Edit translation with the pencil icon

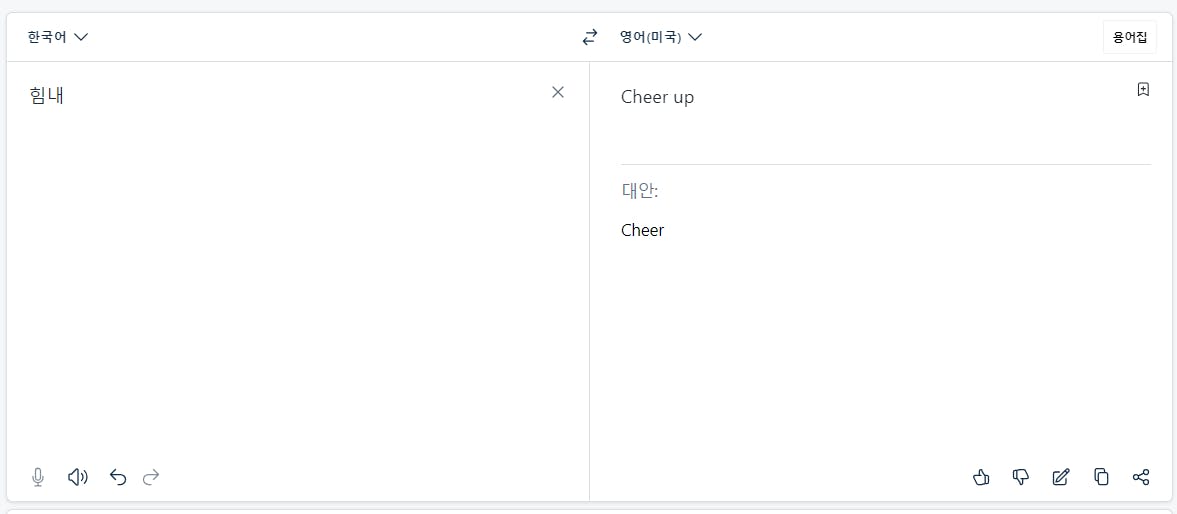[x=1061, y=477]
